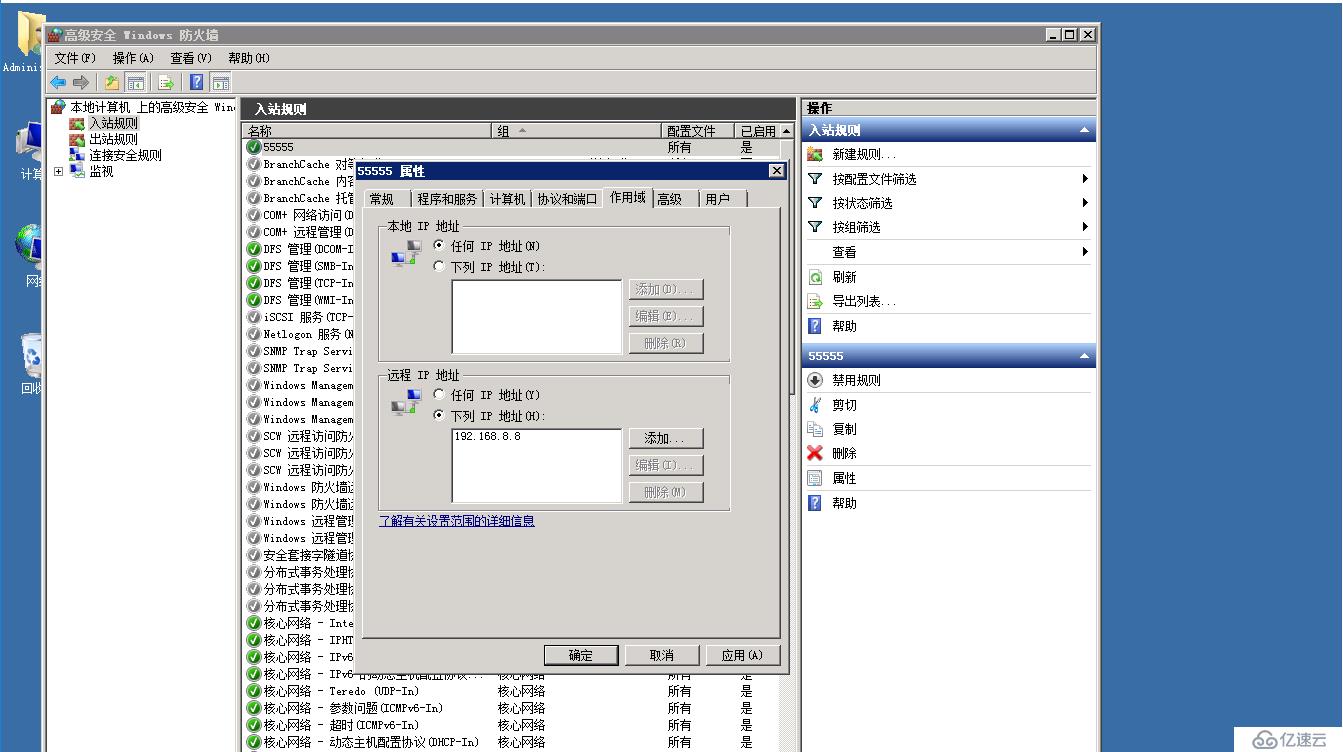This screenshot has width=1343, height=752.
Task: Close the 55555 属性 dialog
Action: click(x=776, y=171)
